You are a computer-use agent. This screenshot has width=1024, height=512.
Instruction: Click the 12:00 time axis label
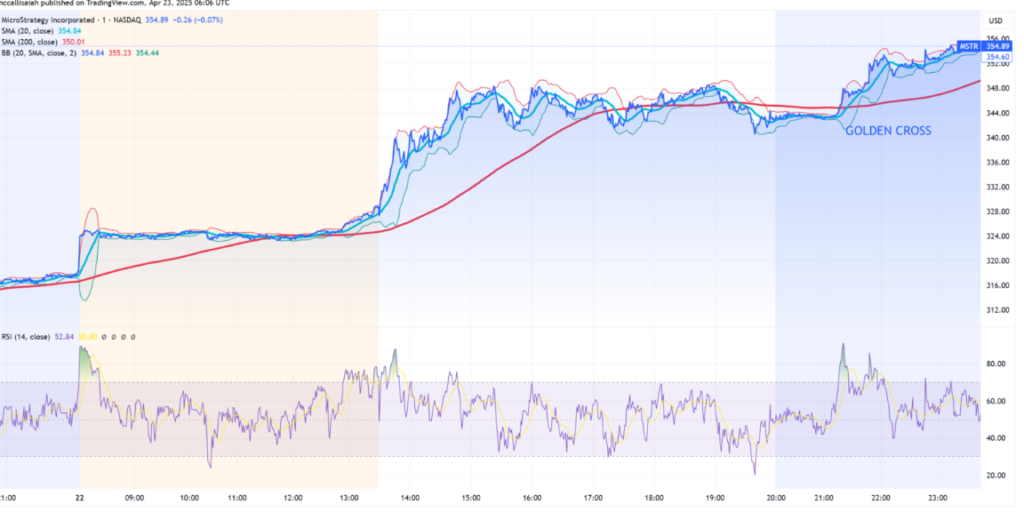293,498
